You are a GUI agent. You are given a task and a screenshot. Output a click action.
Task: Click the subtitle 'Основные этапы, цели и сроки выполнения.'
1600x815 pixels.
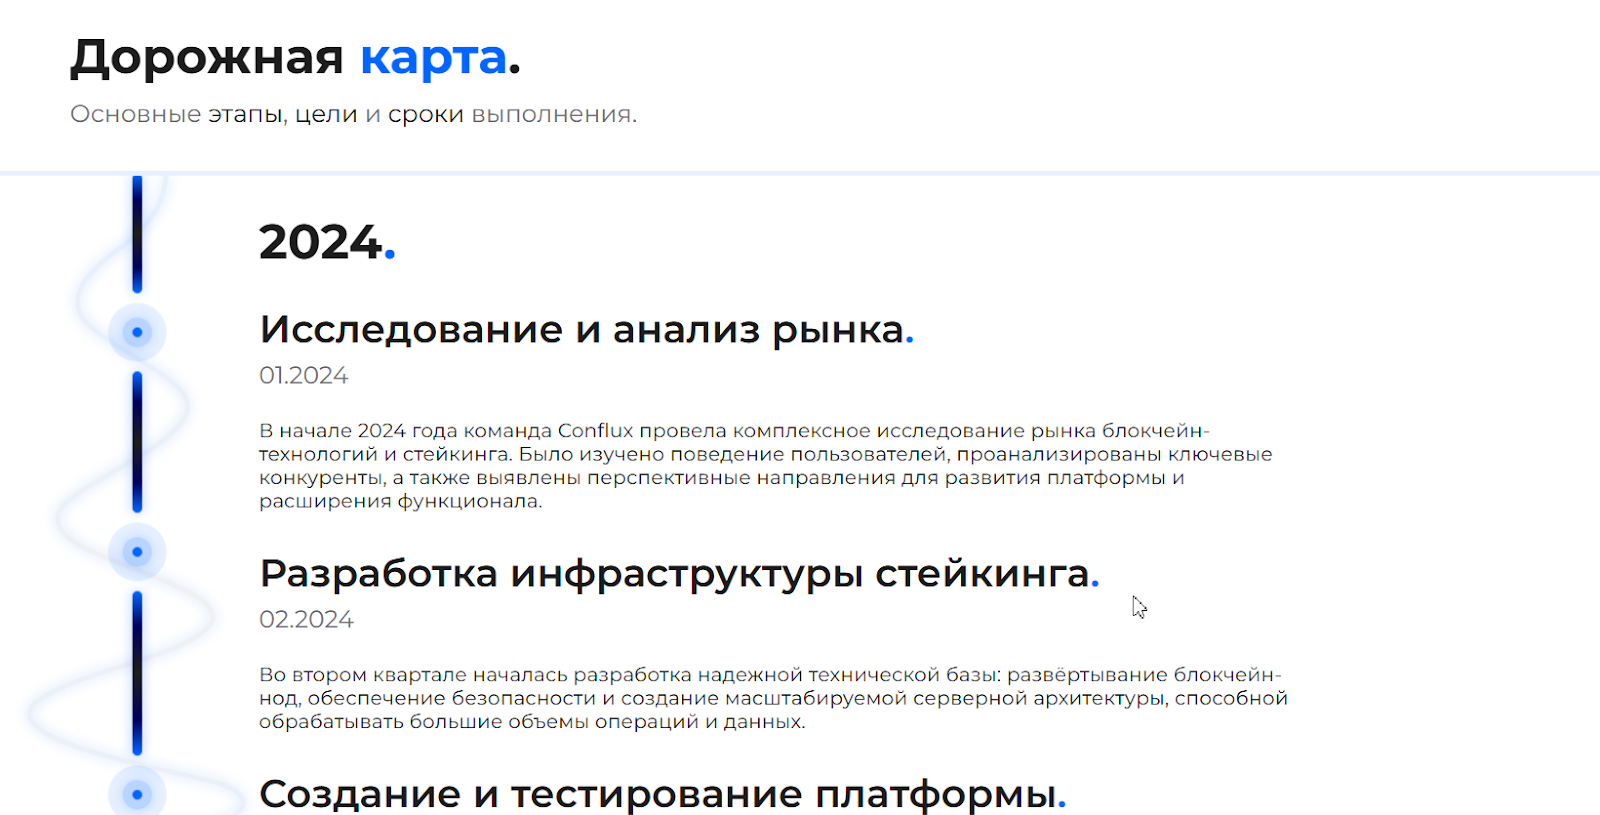pos(353,115)
